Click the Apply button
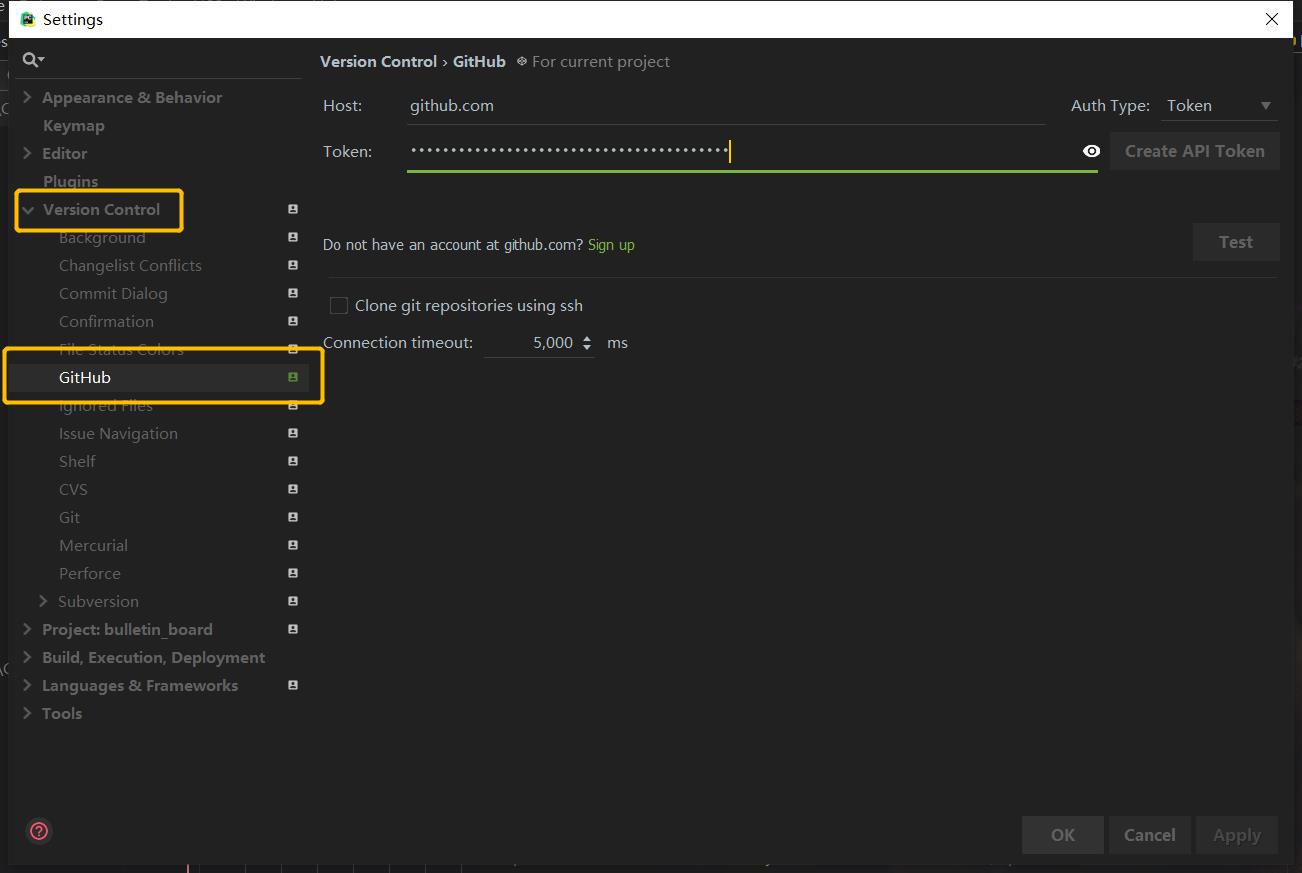Screen dimensions: 1302x873 (x=1236, y=835)
